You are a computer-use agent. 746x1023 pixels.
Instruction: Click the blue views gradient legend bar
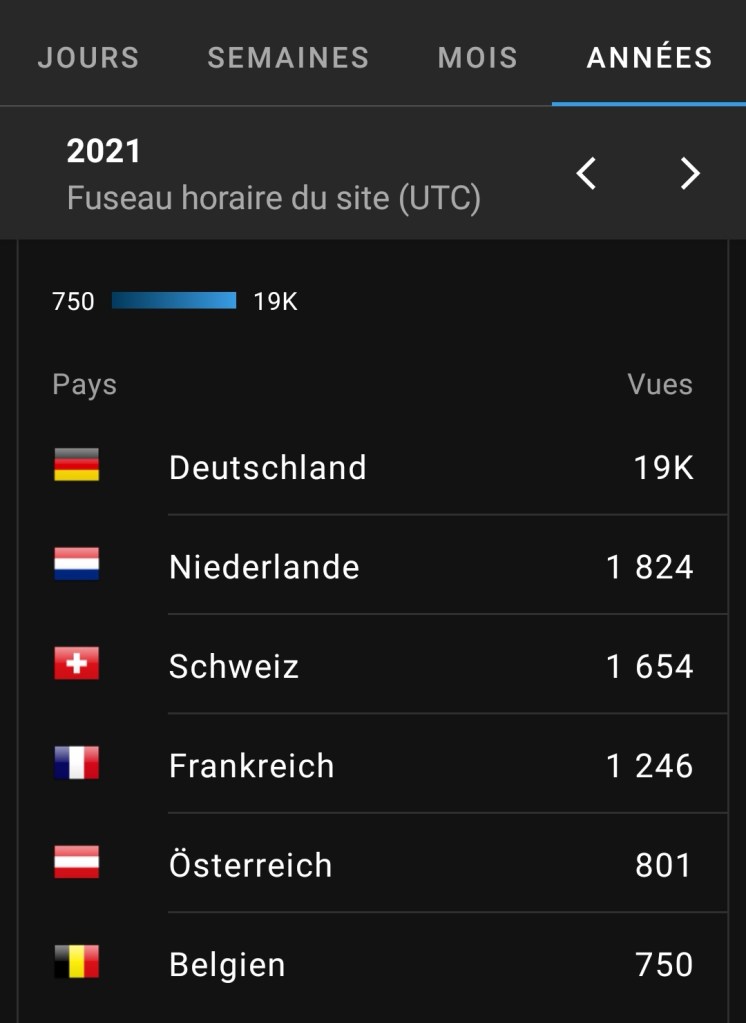coord(174,301)
